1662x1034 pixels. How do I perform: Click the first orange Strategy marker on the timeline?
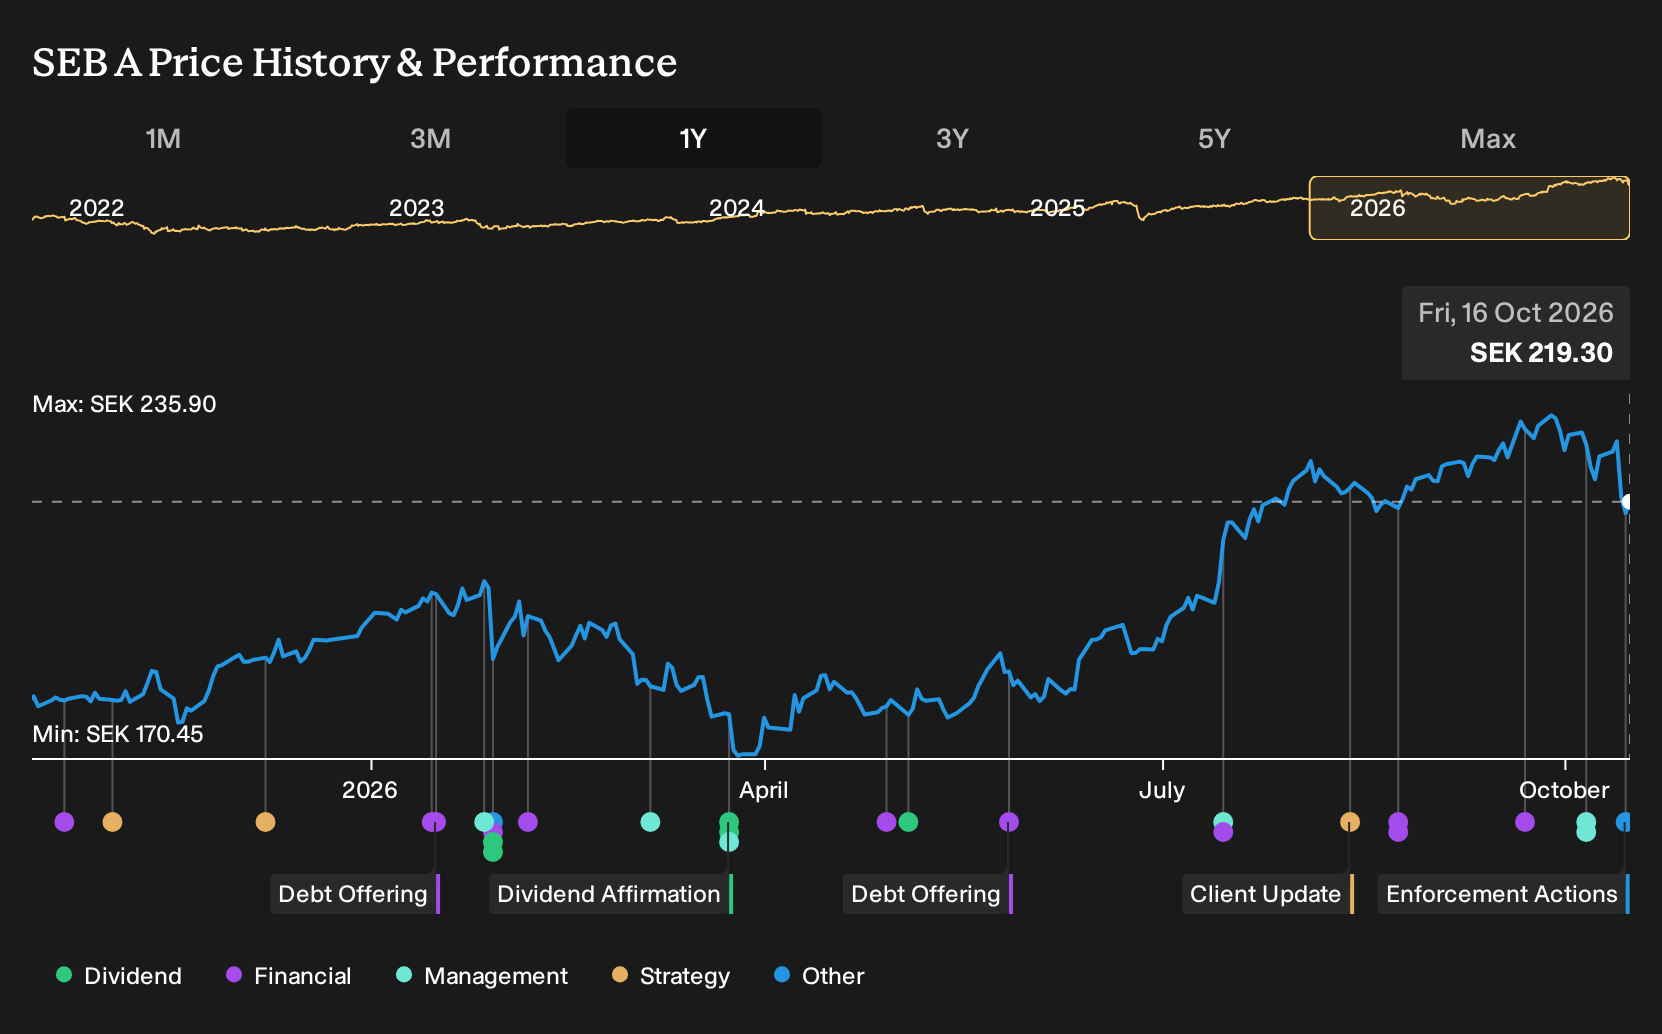[112, 822]
